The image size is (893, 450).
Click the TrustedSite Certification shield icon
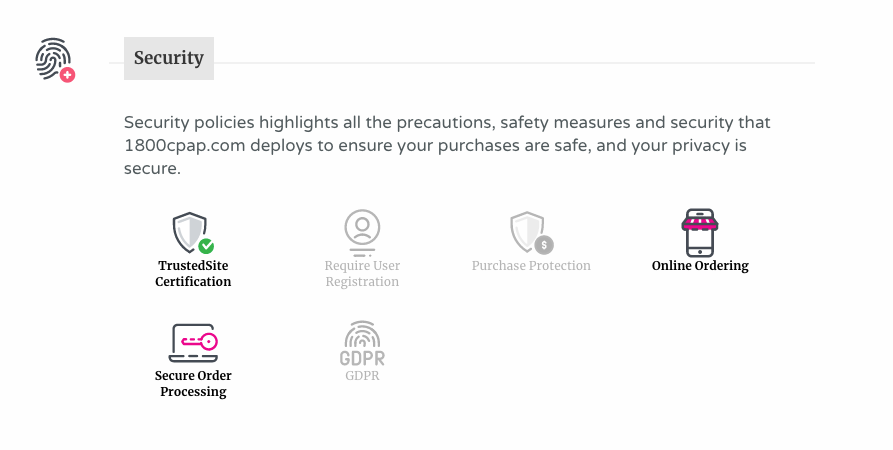coord(192,232)
